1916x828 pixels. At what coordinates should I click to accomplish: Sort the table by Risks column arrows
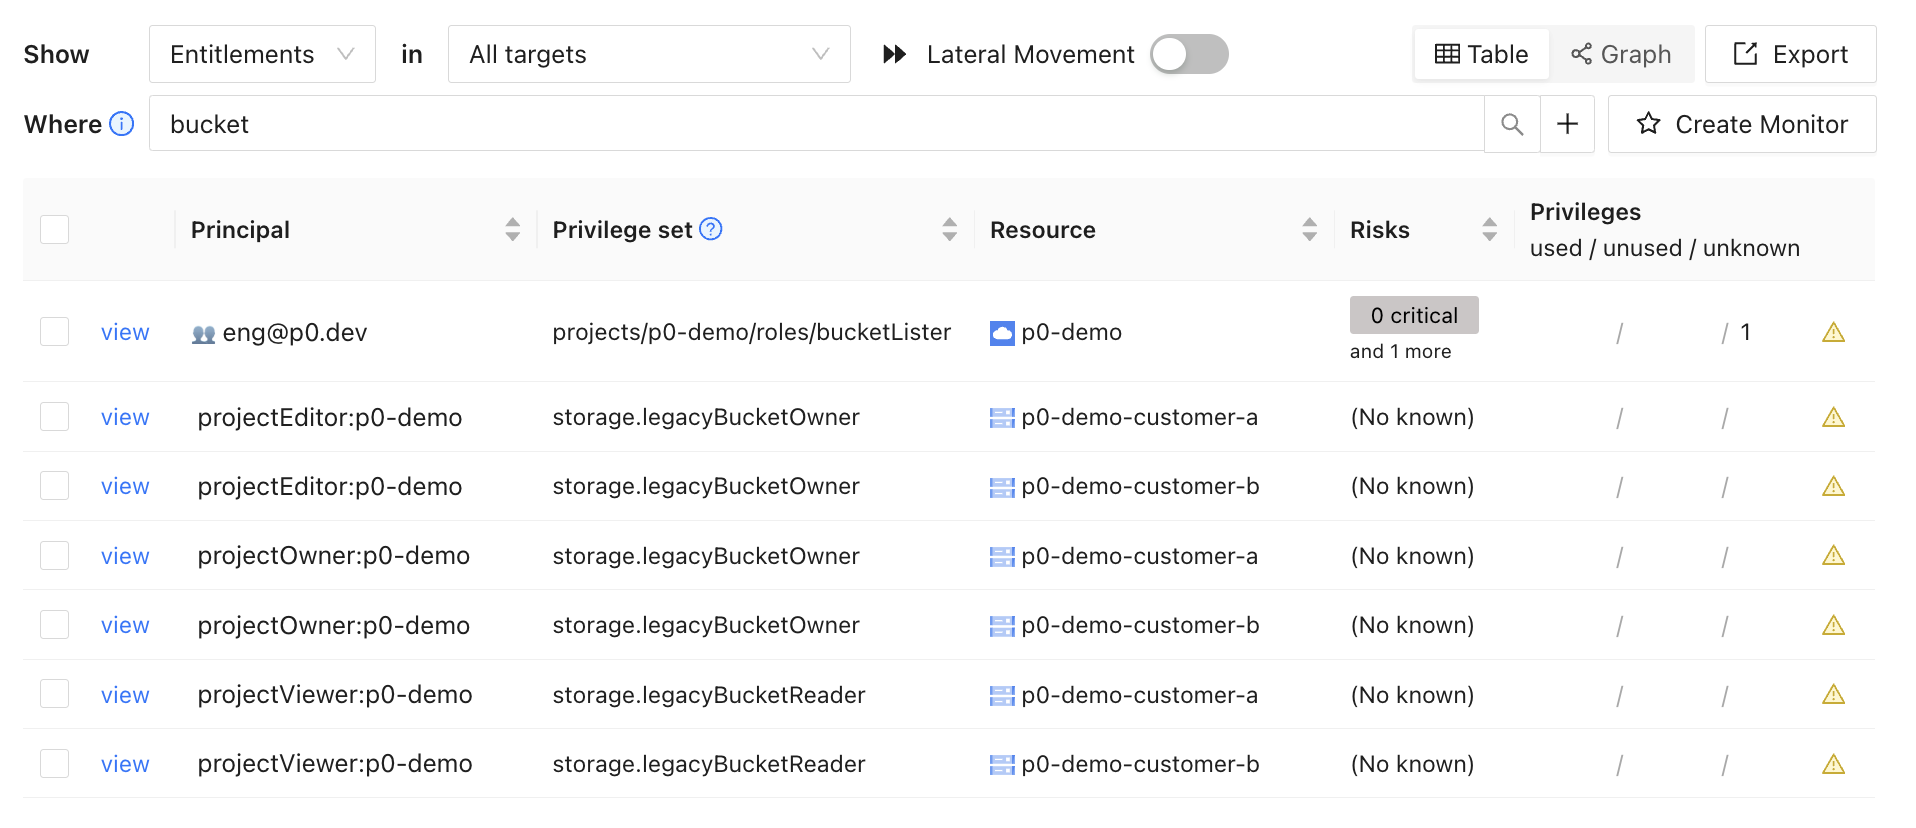point(1489,230)
